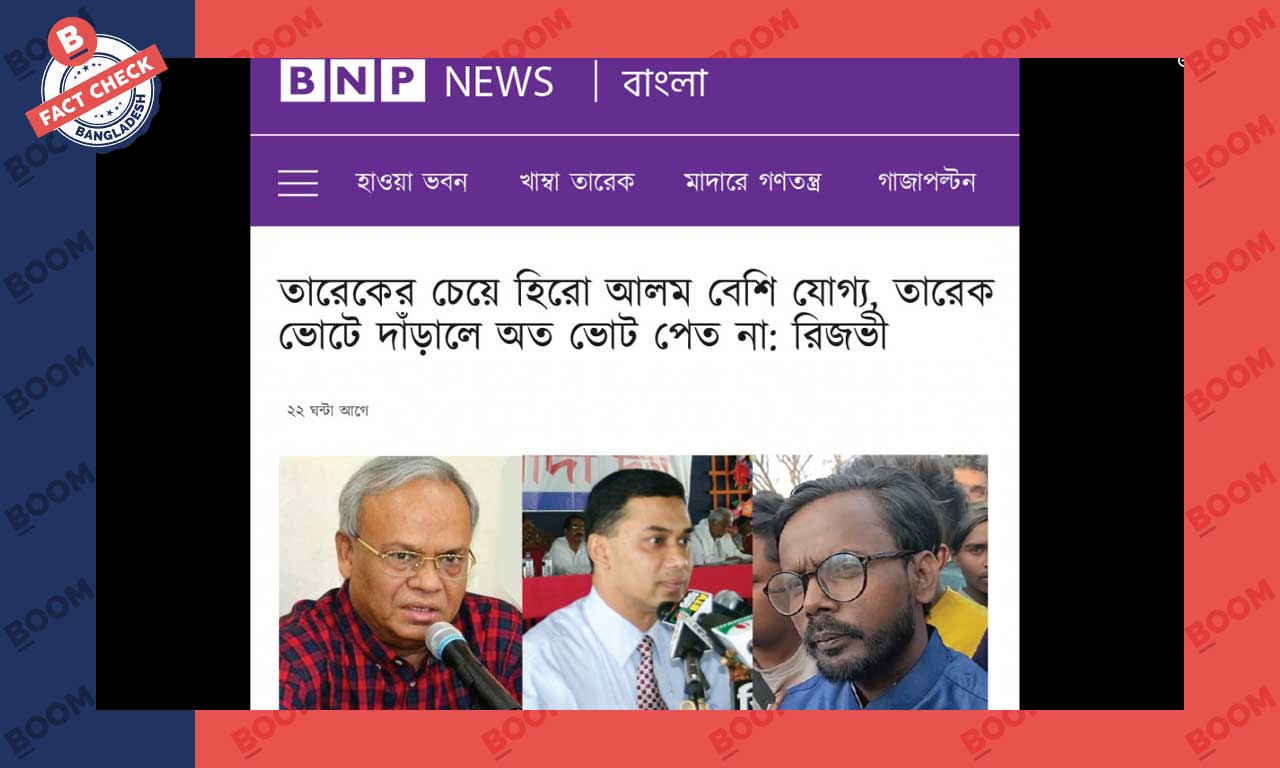Open the headline about তারেক and হিরো আলম

click(636, 314)
